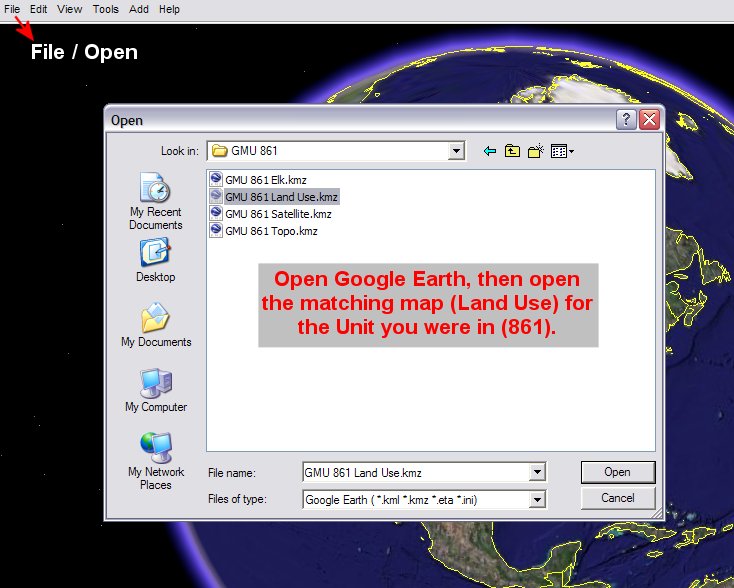The image size is (734, 588).
Task: Open the File menu in Google Earth
Action: point(12,9)
